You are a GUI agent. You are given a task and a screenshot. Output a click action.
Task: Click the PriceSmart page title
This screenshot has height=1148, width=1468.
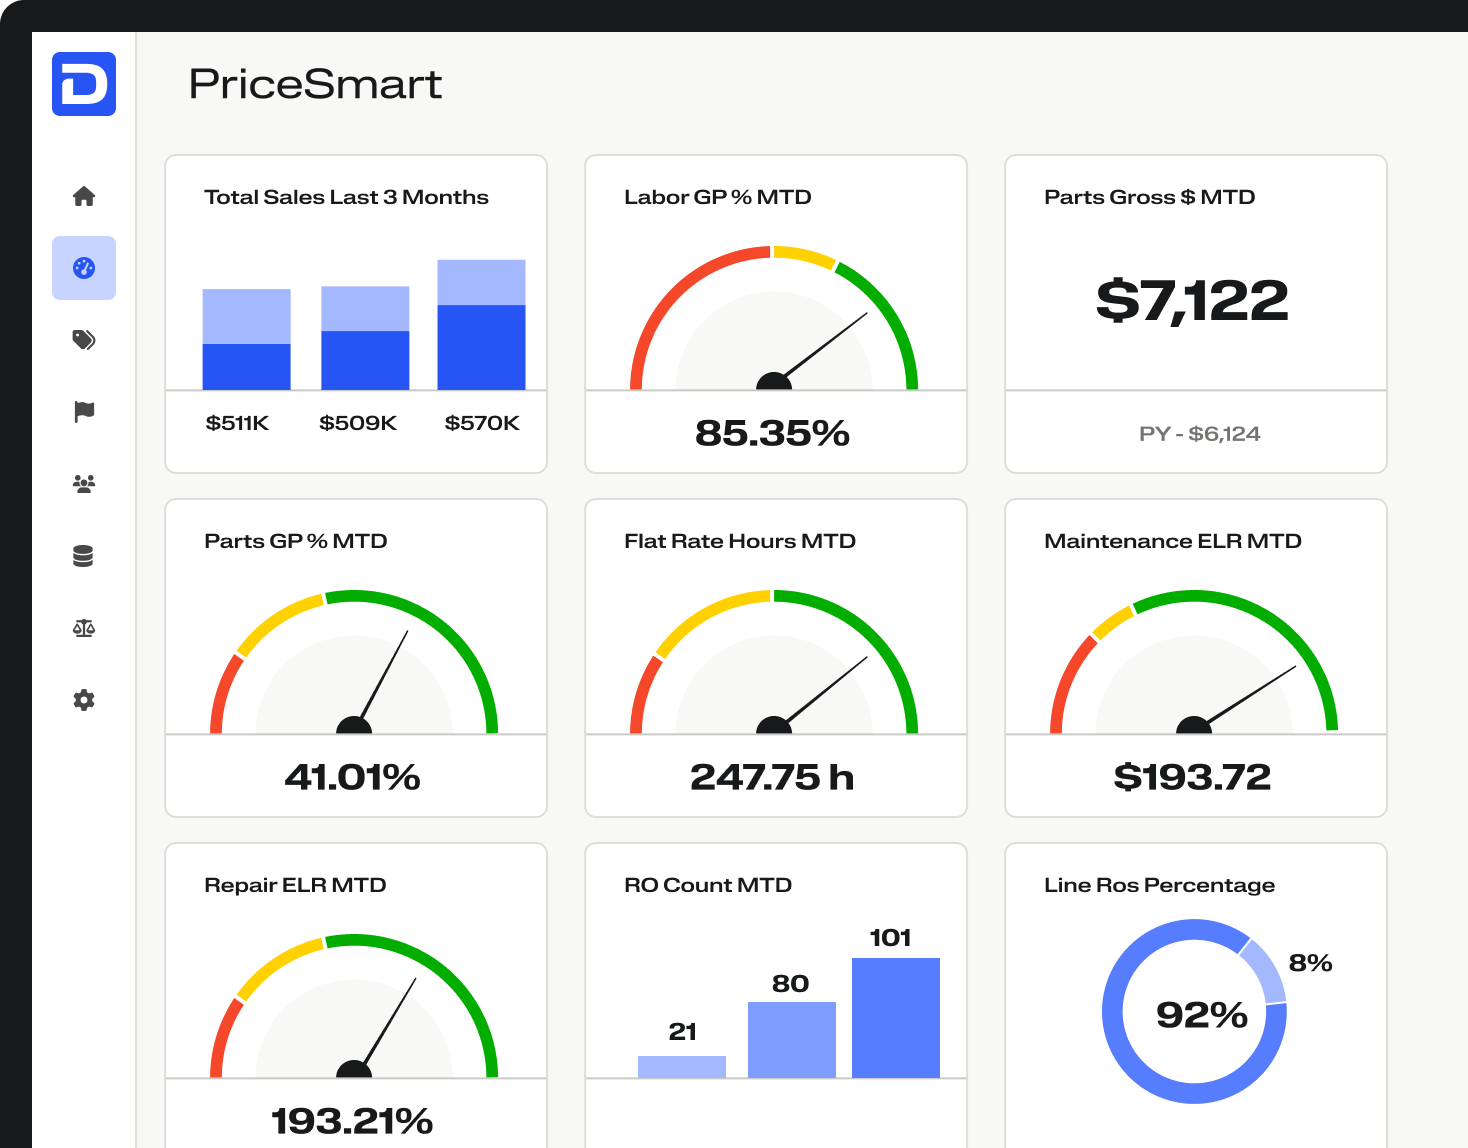coord(315,84)
